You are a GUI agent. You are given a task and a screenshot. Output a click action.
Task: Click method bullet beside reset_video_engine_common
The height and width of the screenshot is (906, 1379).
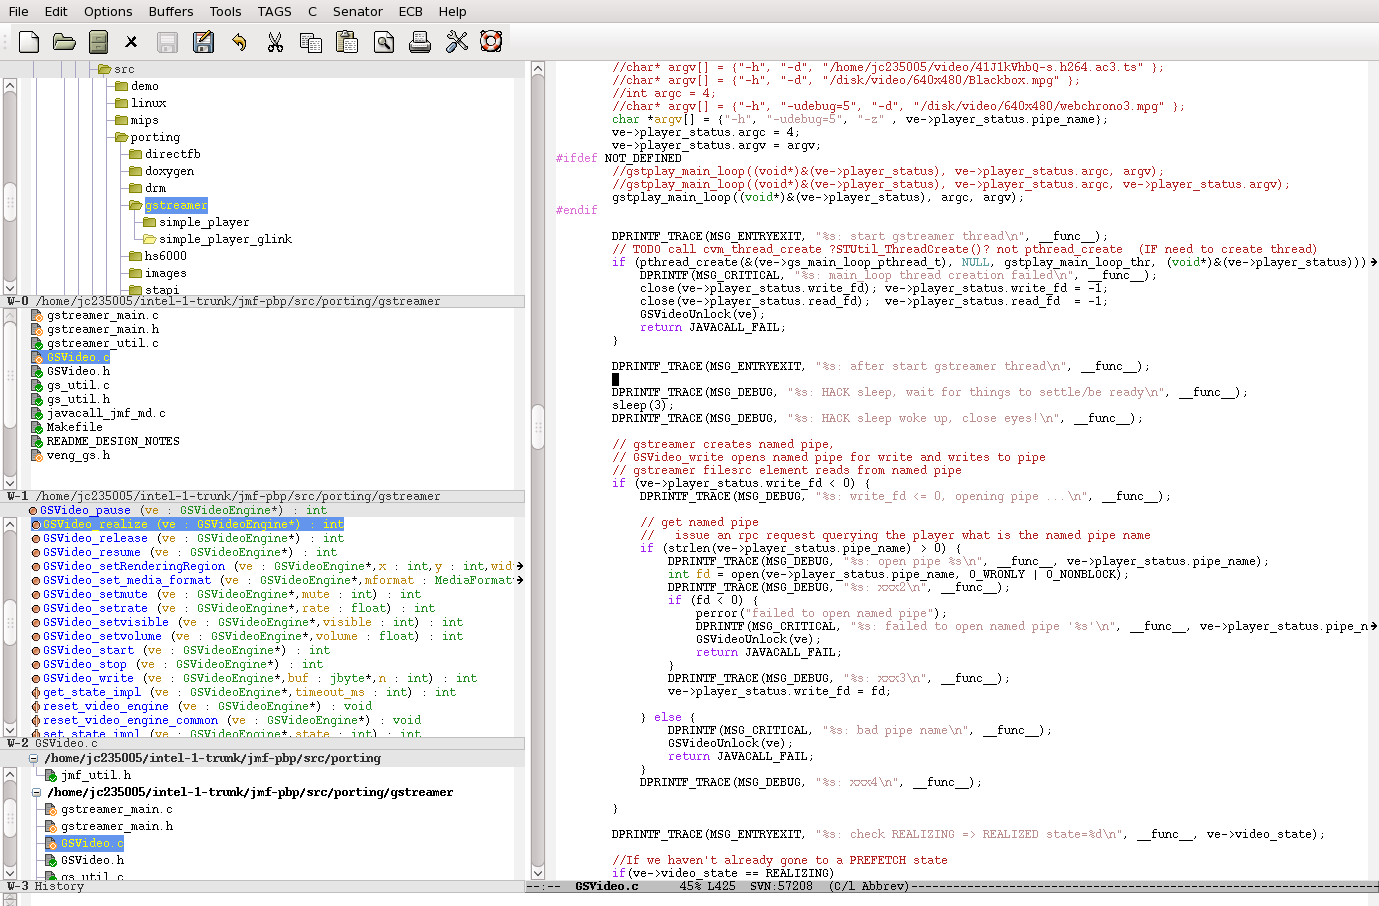click(x=35, y=720)
